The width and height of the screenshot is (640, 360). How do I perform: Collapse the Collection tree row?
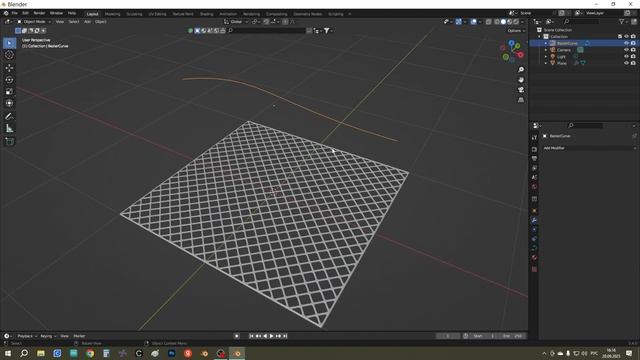pyautogui.click(x=540, y=37)
